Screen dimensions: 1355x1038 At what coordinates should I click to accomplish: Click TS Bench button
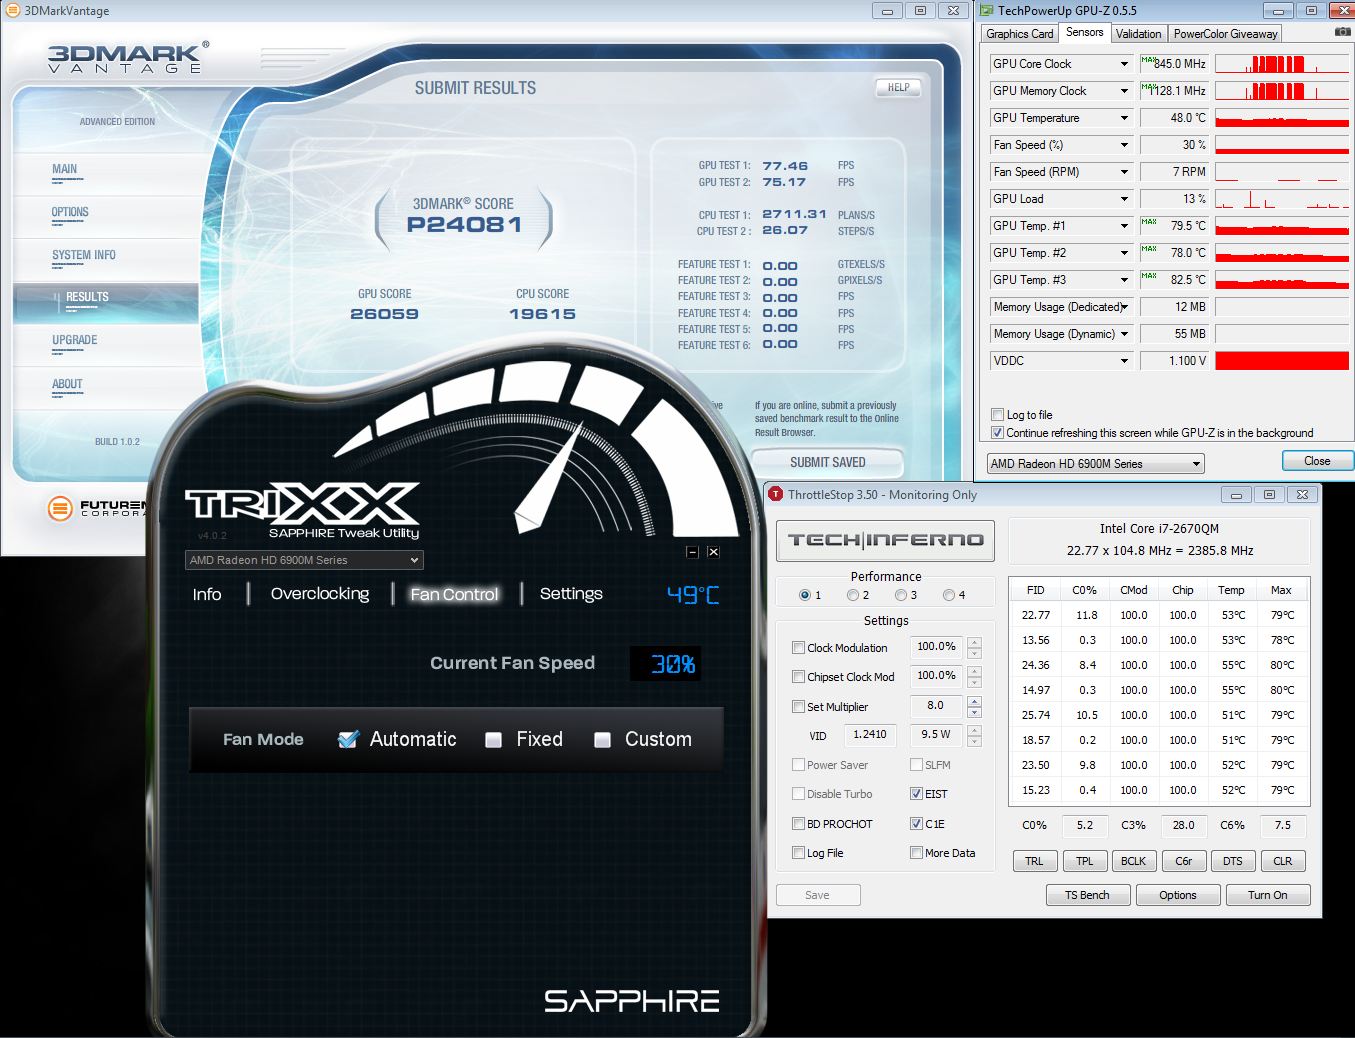(x=1087, y=895)
